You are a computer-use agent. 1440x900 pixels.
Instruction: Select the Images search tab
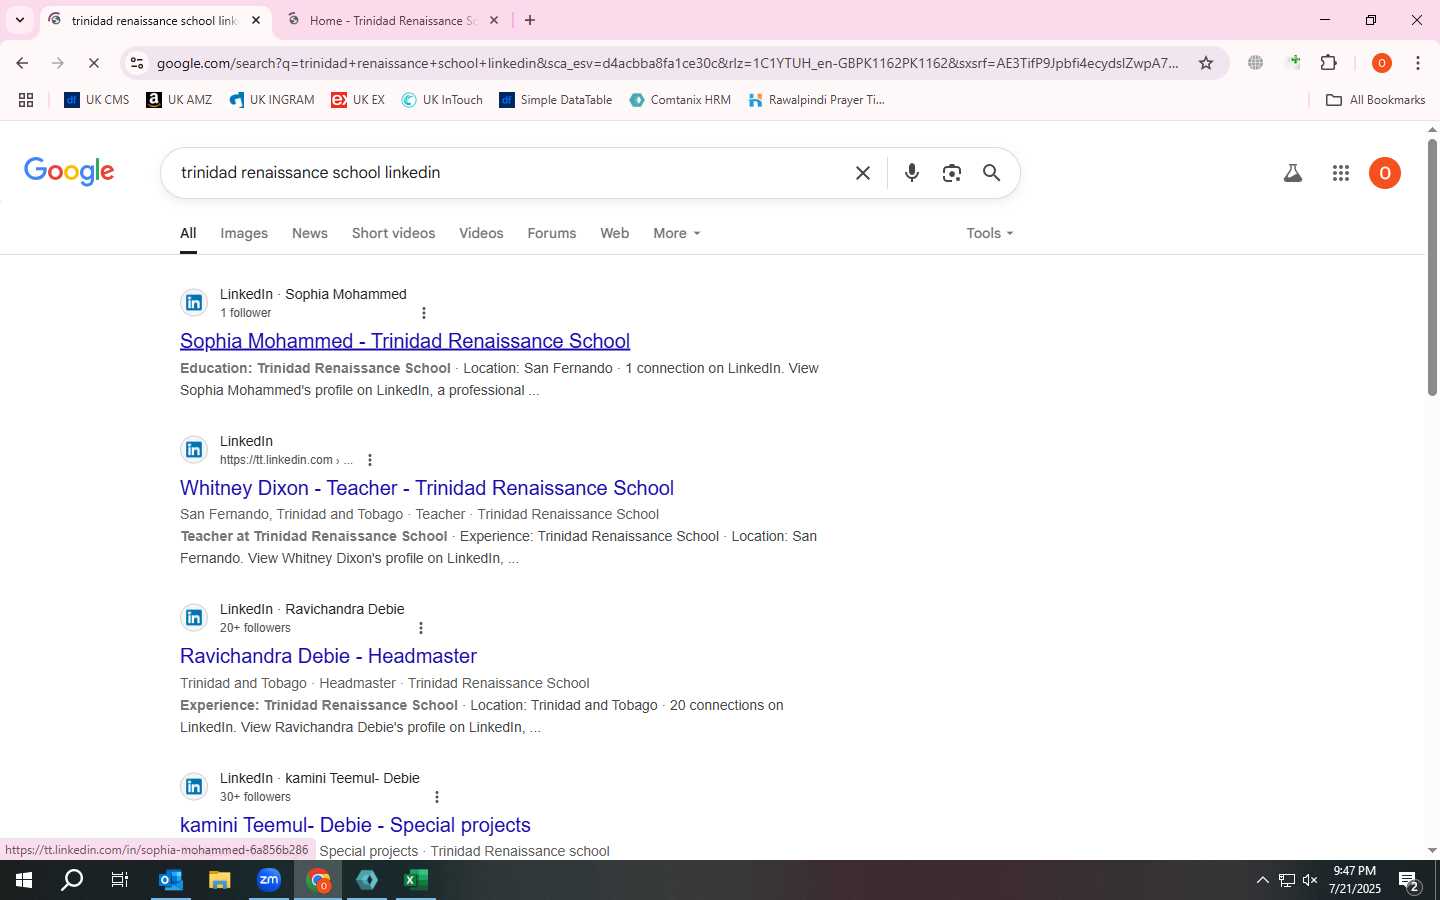pos(244,233)
